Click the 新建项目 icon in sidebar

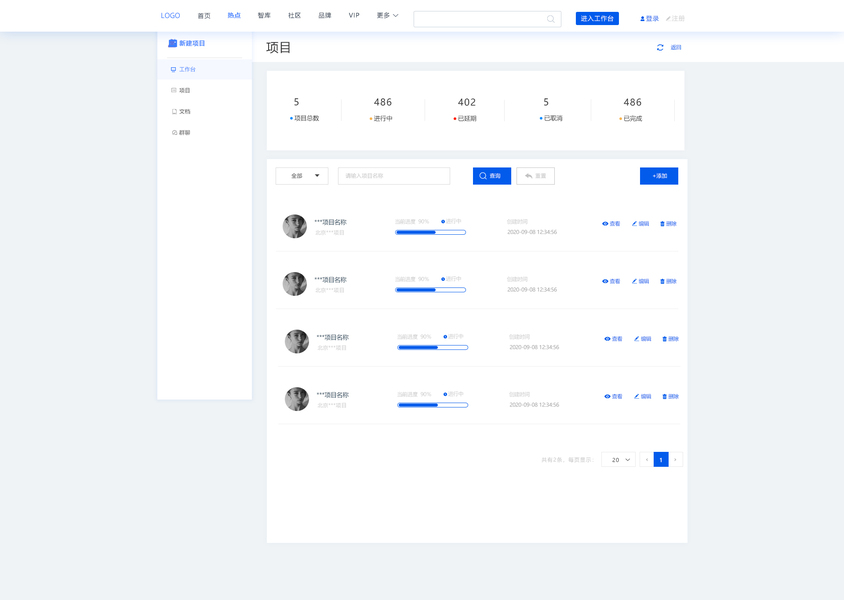[172, 43]
